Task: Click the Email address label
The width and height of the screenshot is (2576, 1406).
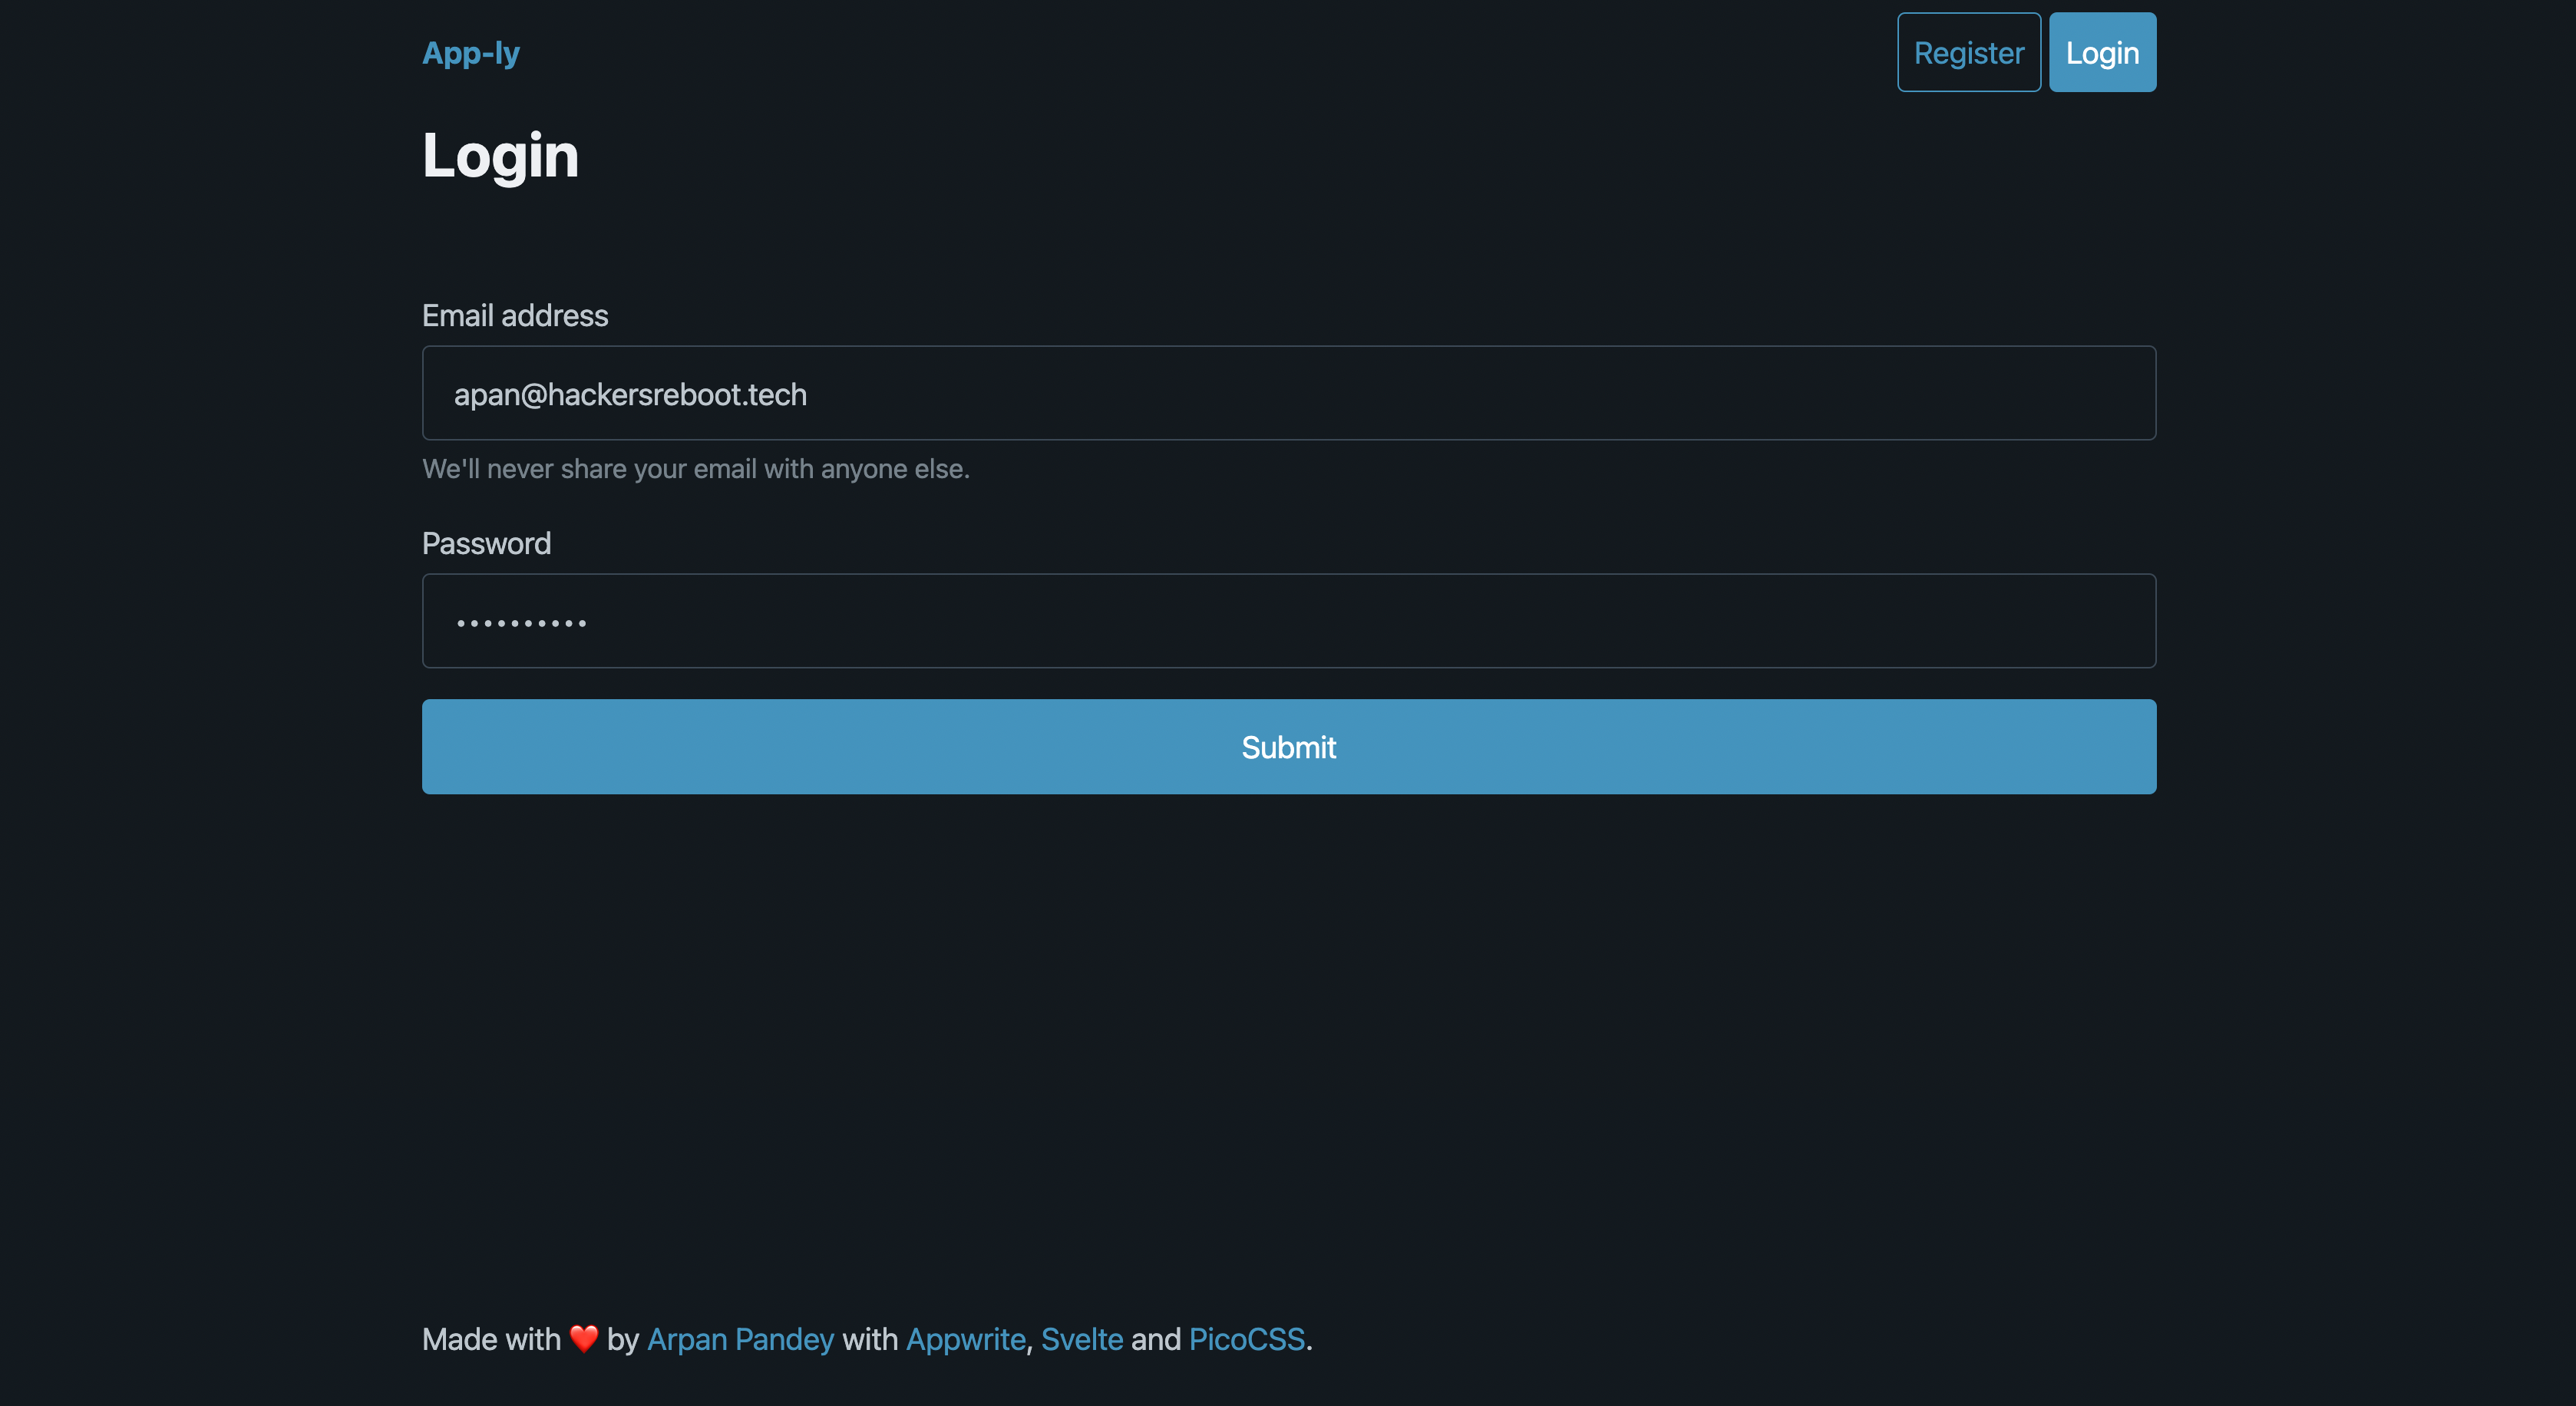Action: tap(515, 315)
